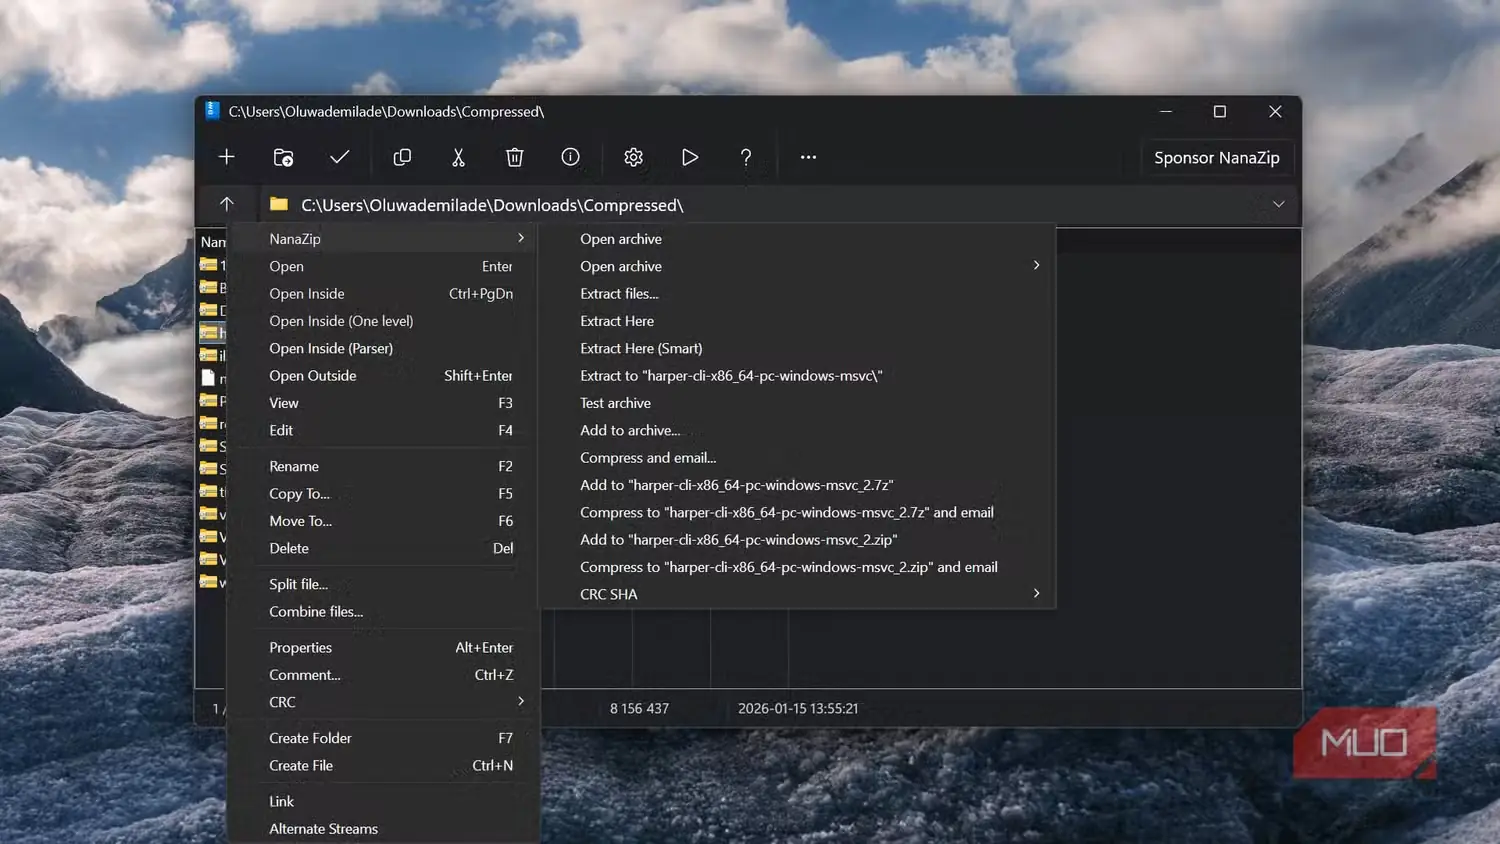Open Options via the gear icon
The width and height of the screenshot is (1500, 844).
633,157
